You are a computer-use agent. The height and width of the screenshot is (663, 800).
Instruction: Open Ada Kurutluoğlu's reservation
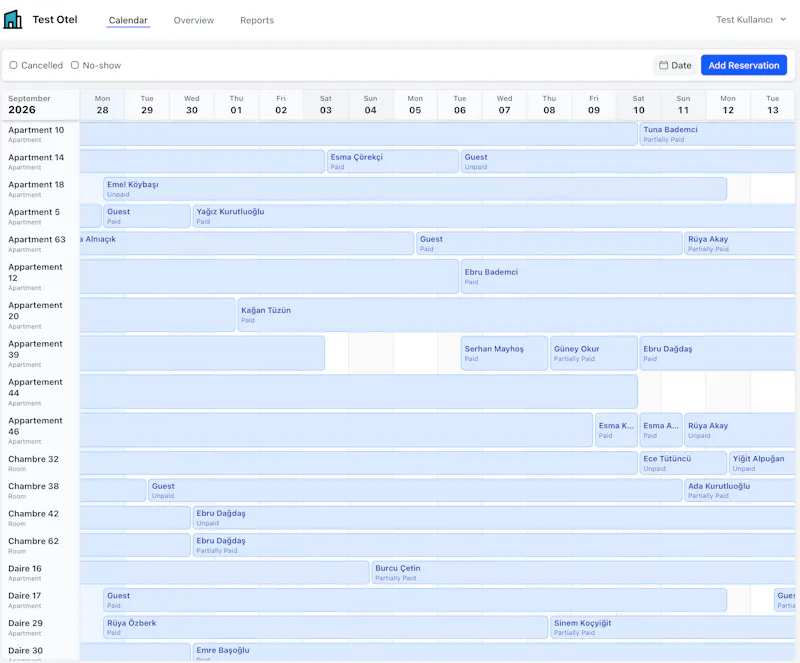point(740,490)
